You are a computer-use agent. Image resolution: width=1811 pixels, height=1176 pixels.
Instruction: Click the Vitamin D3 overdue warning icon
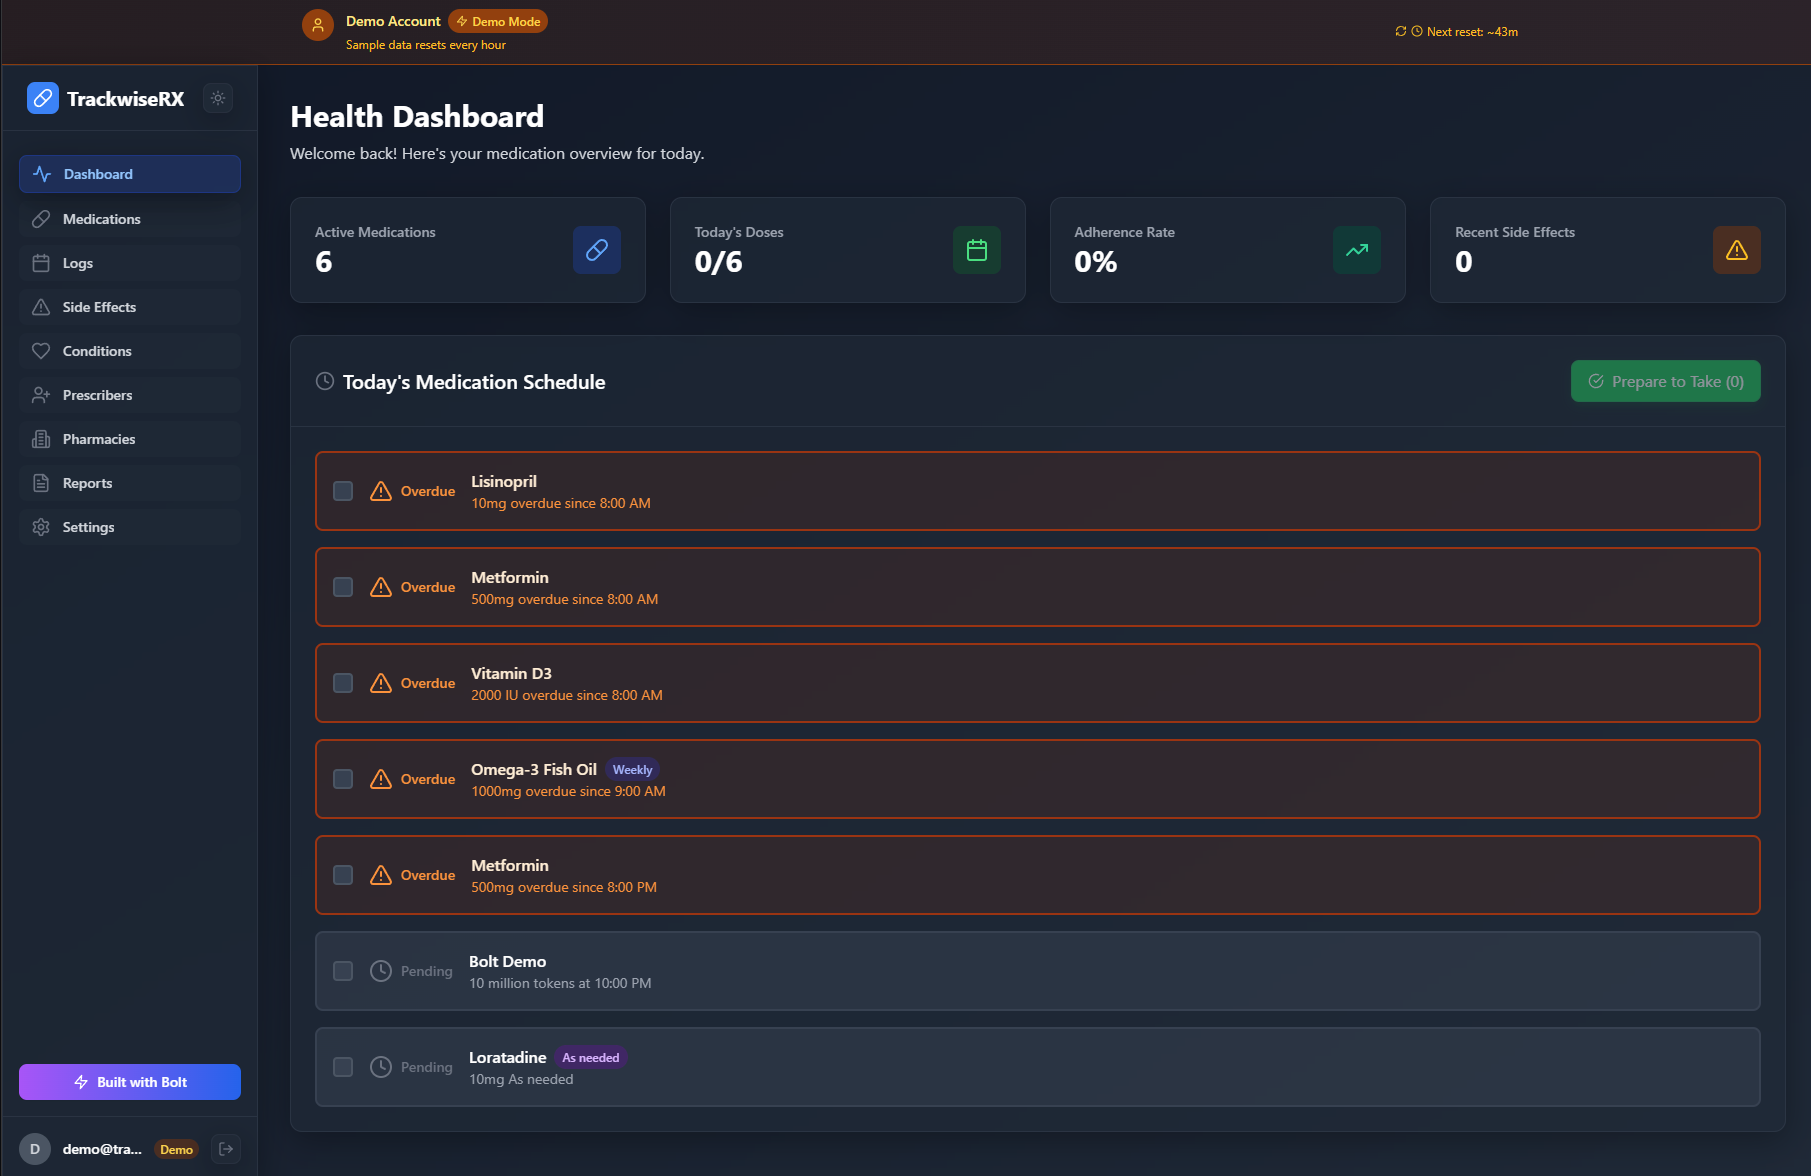[x=381, y=683]
